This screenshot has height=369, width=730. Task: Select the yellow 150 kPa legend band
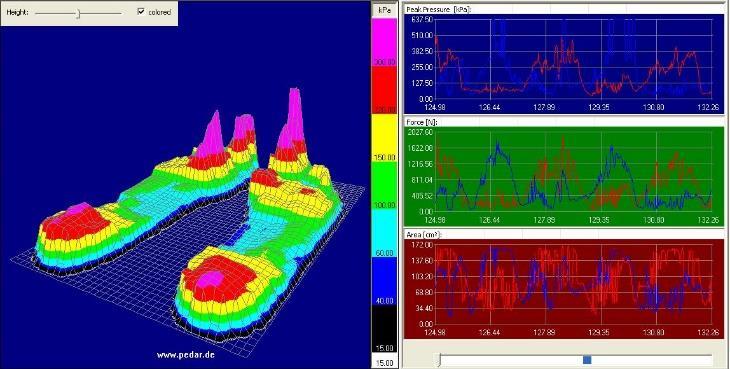[x=384, y=137]
